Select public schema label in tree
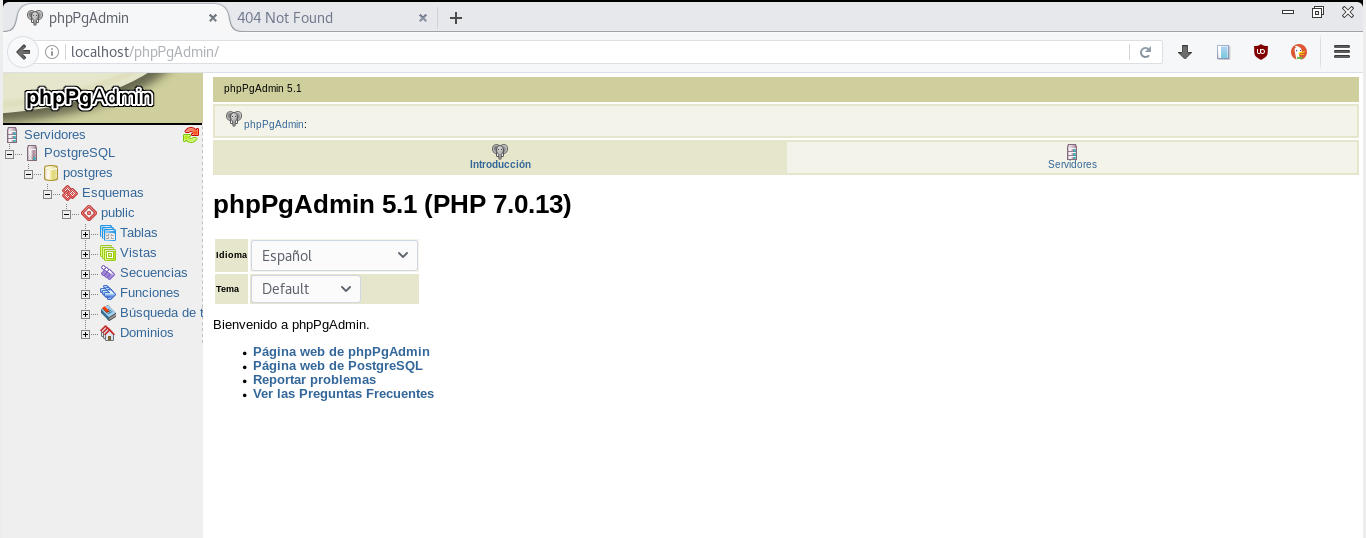 (x=117, y=213)
